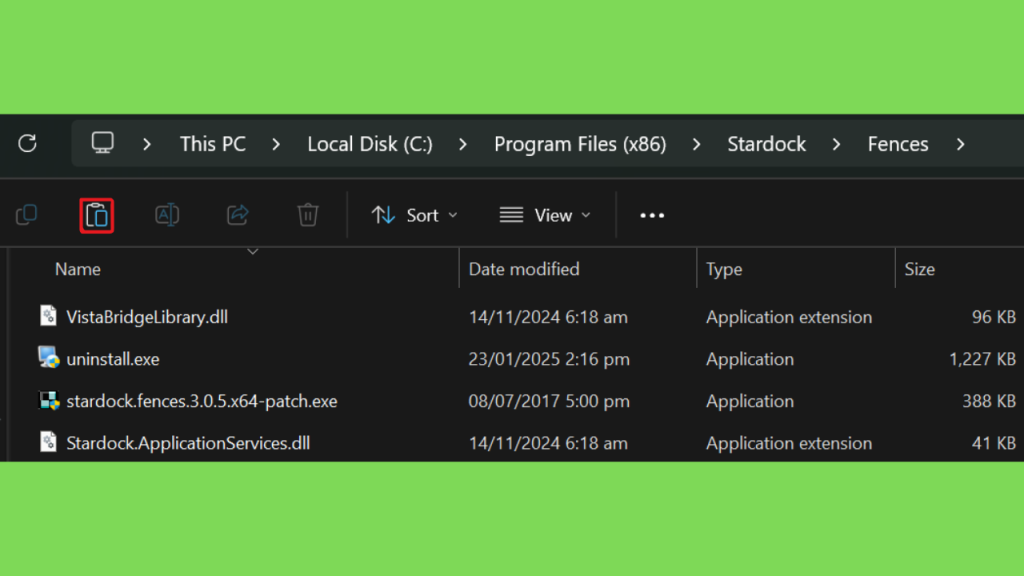Click the Paste icon in the toolbar
Screen dimensions: 1024x576
[97, 216]
